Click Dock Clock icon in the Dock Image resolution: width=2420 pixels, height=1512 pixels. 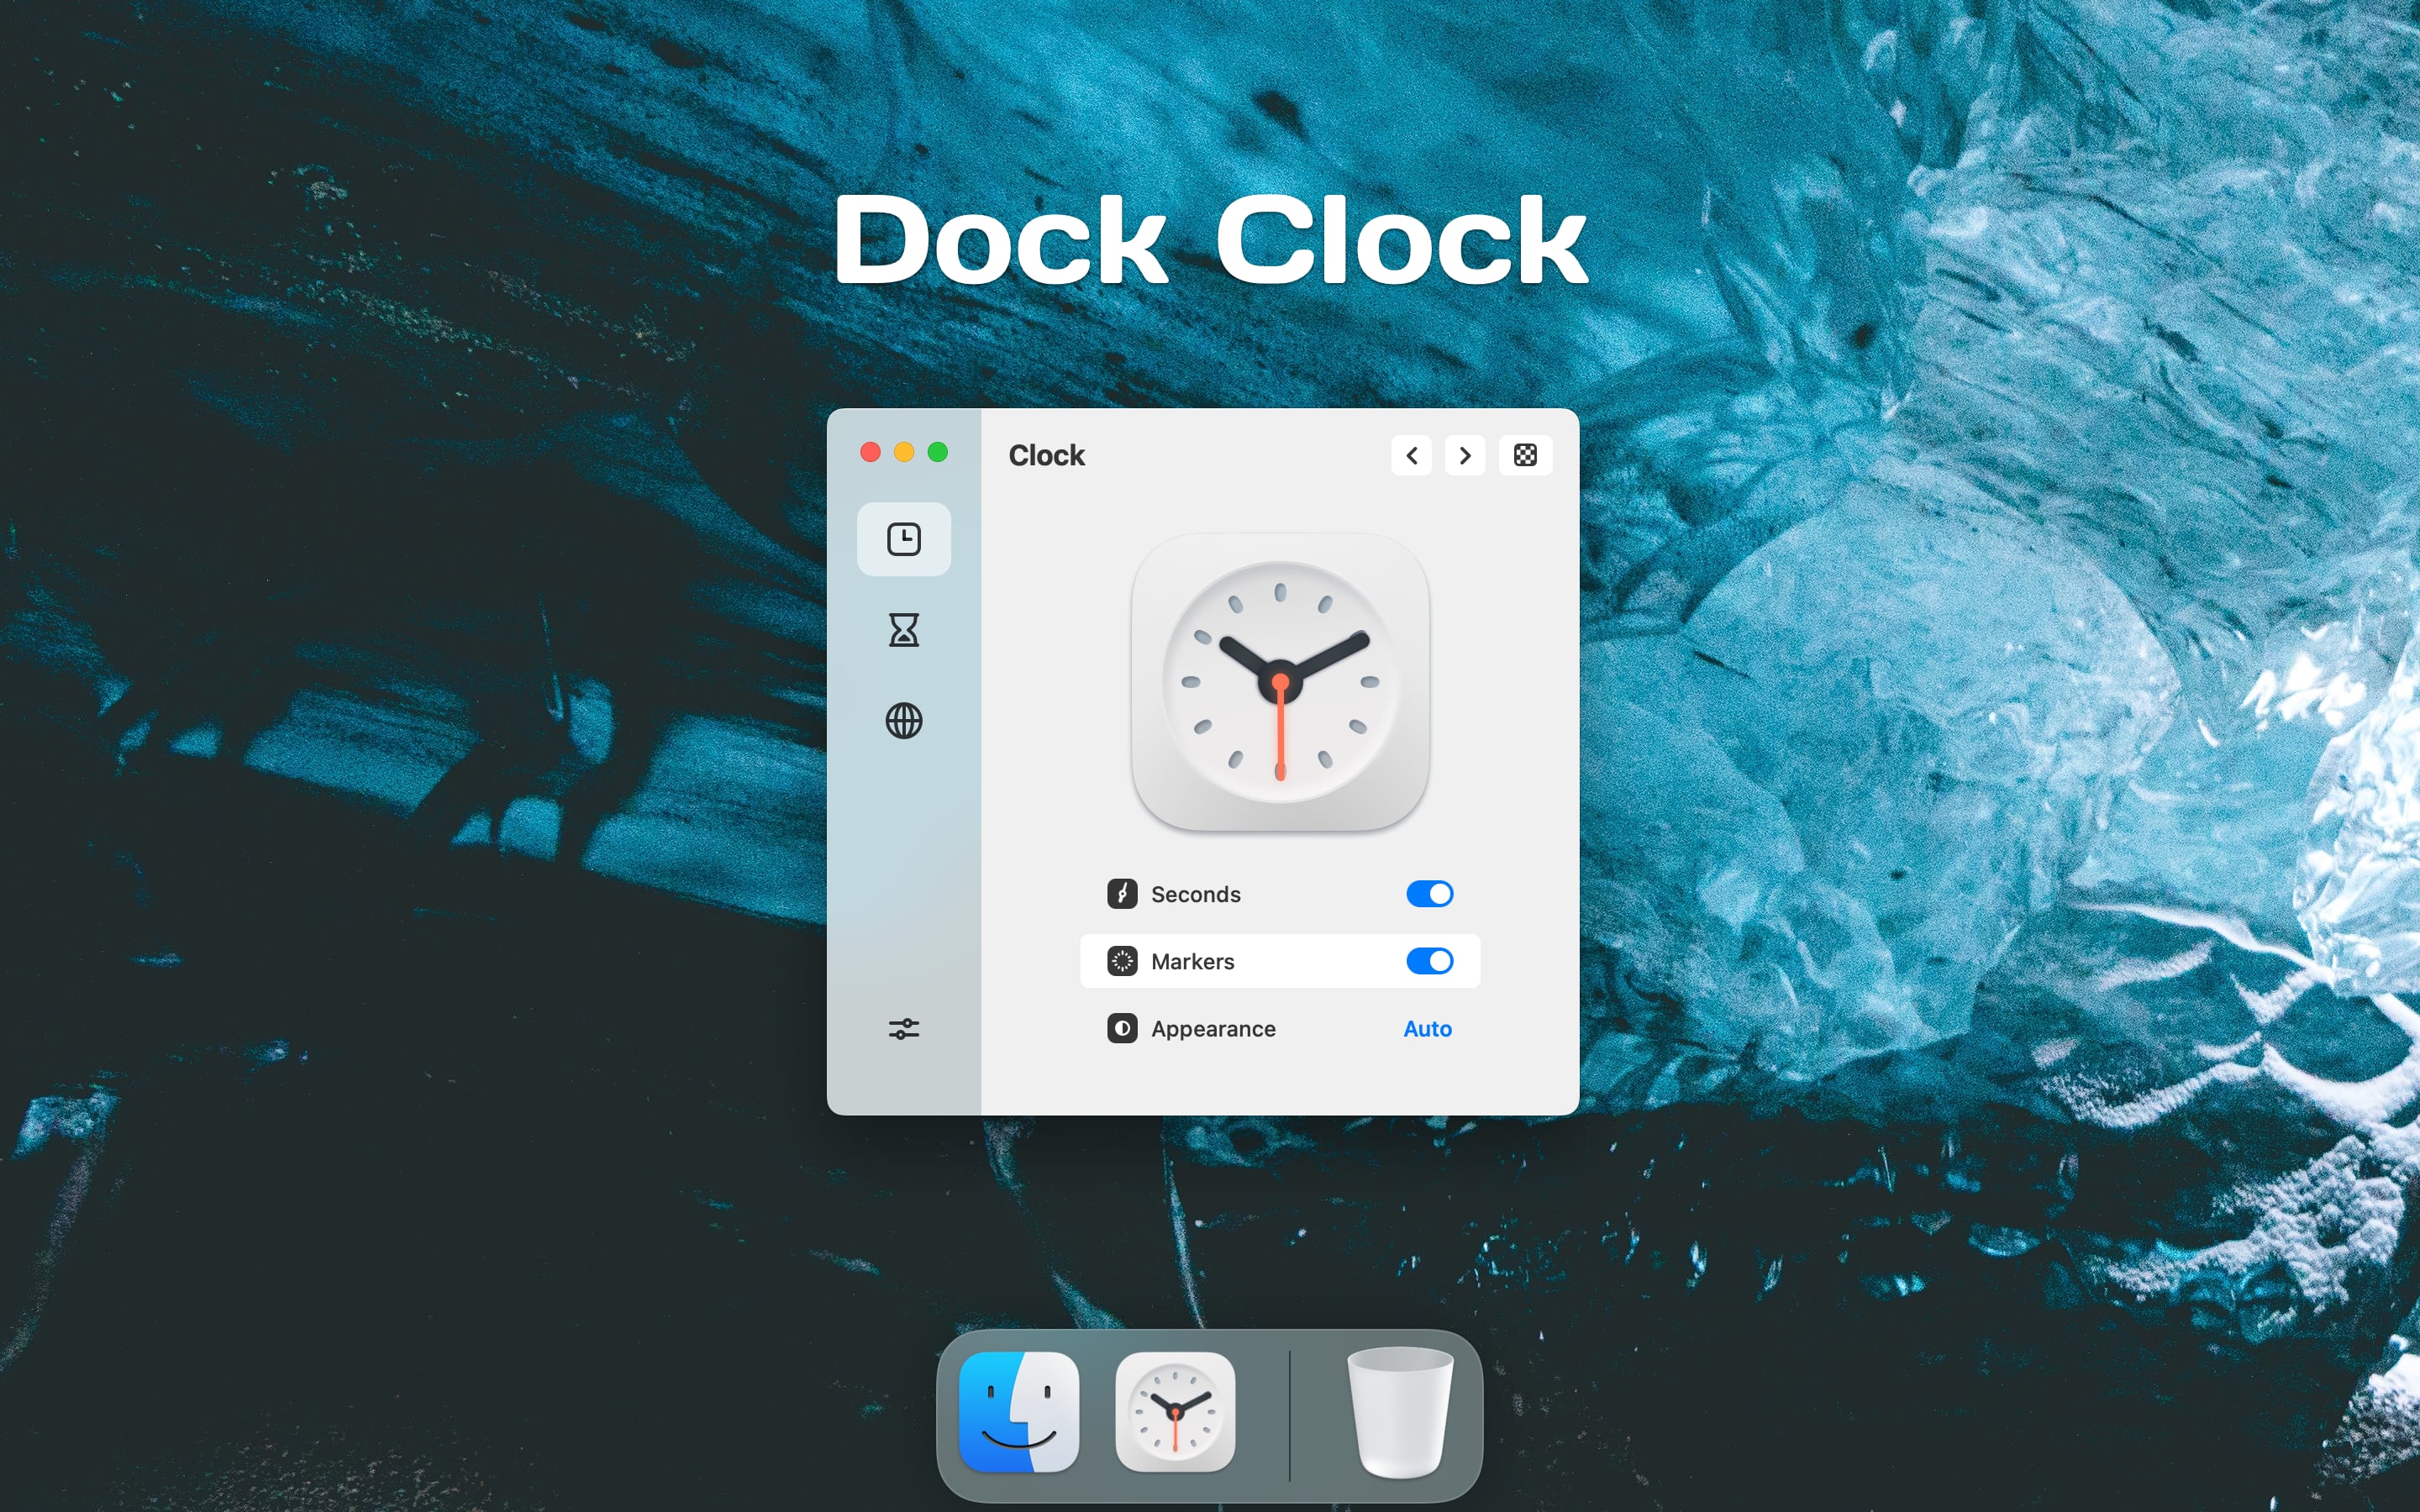click(1175, 1412)
